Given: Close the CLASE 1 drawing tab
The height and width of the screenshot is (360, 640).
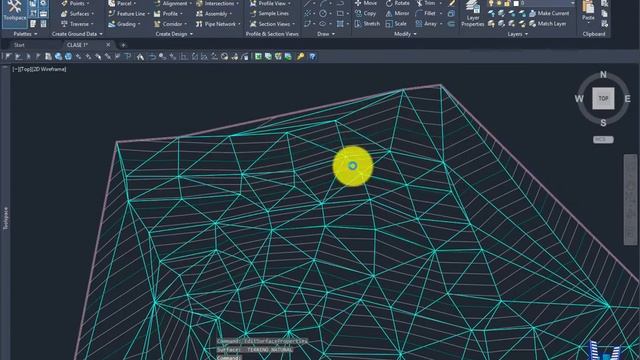Looking at the screenshot, I should point(108,45).
